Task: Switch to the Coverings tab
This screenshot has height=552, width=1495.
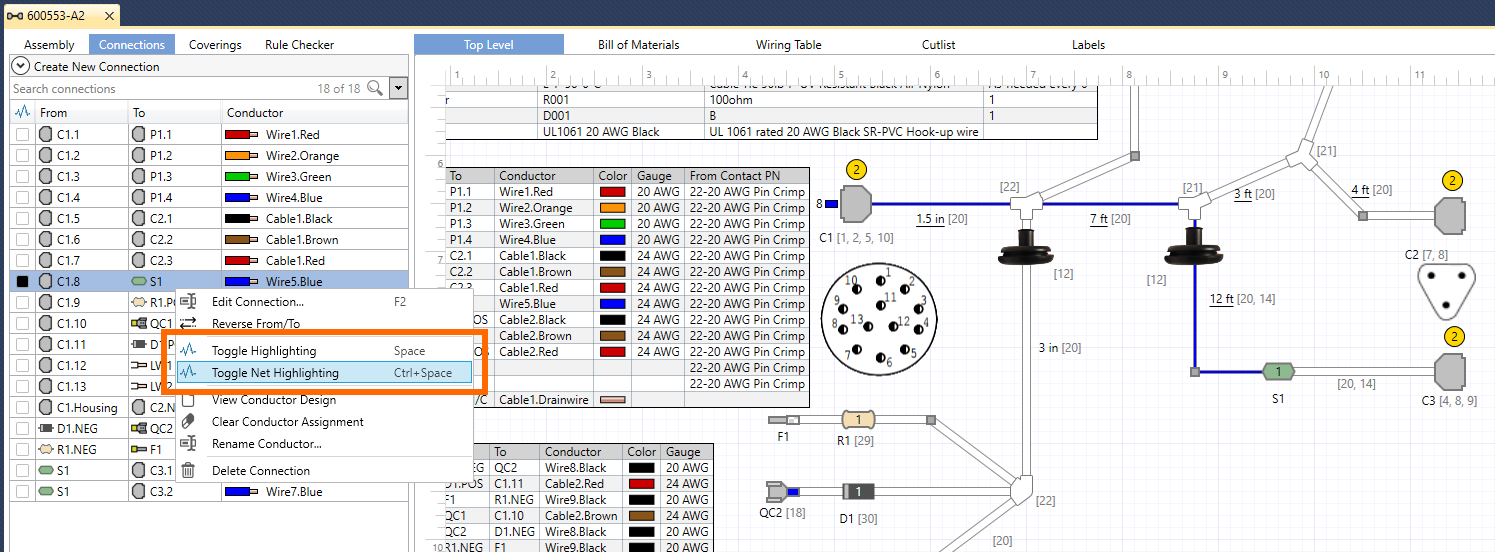Action: click(x=215, y=44)
